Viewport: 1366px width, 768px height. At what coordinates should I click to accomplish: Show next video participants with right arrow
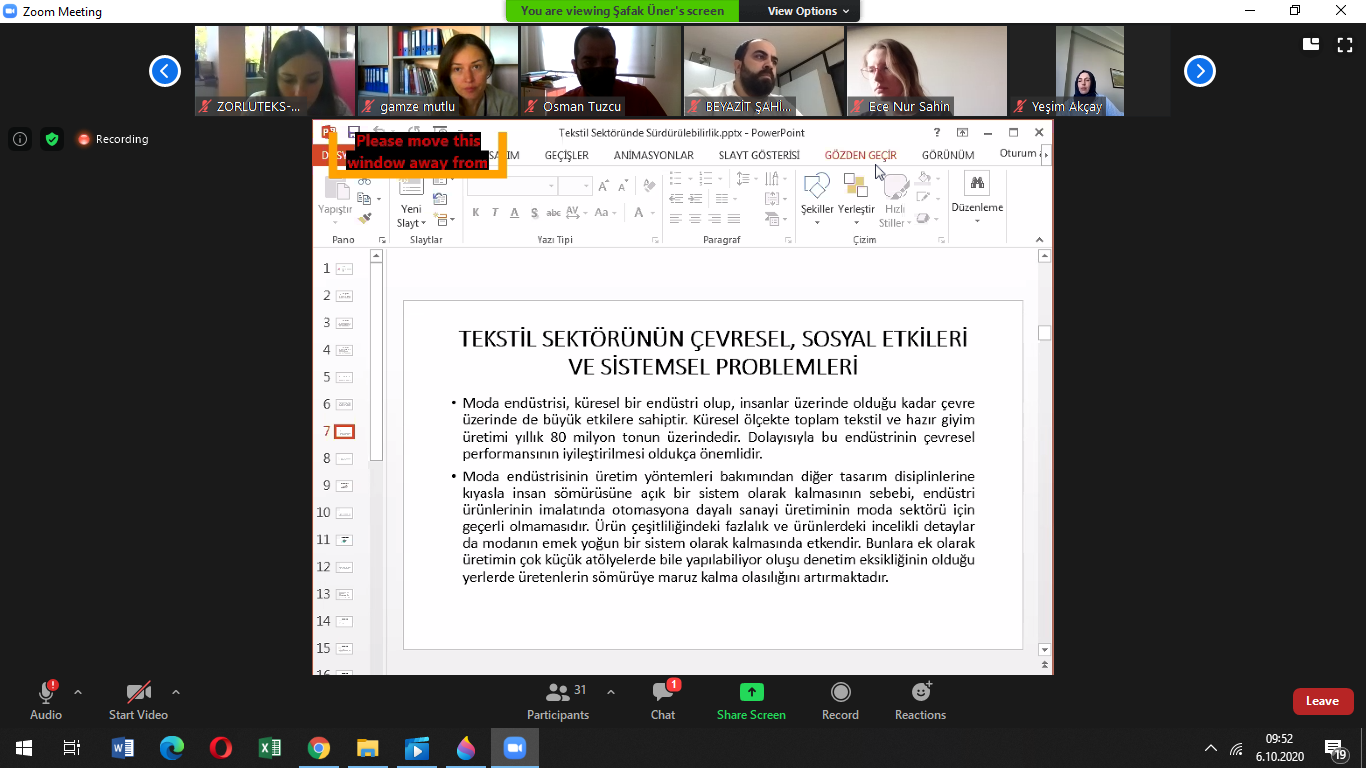(1200, 71)
